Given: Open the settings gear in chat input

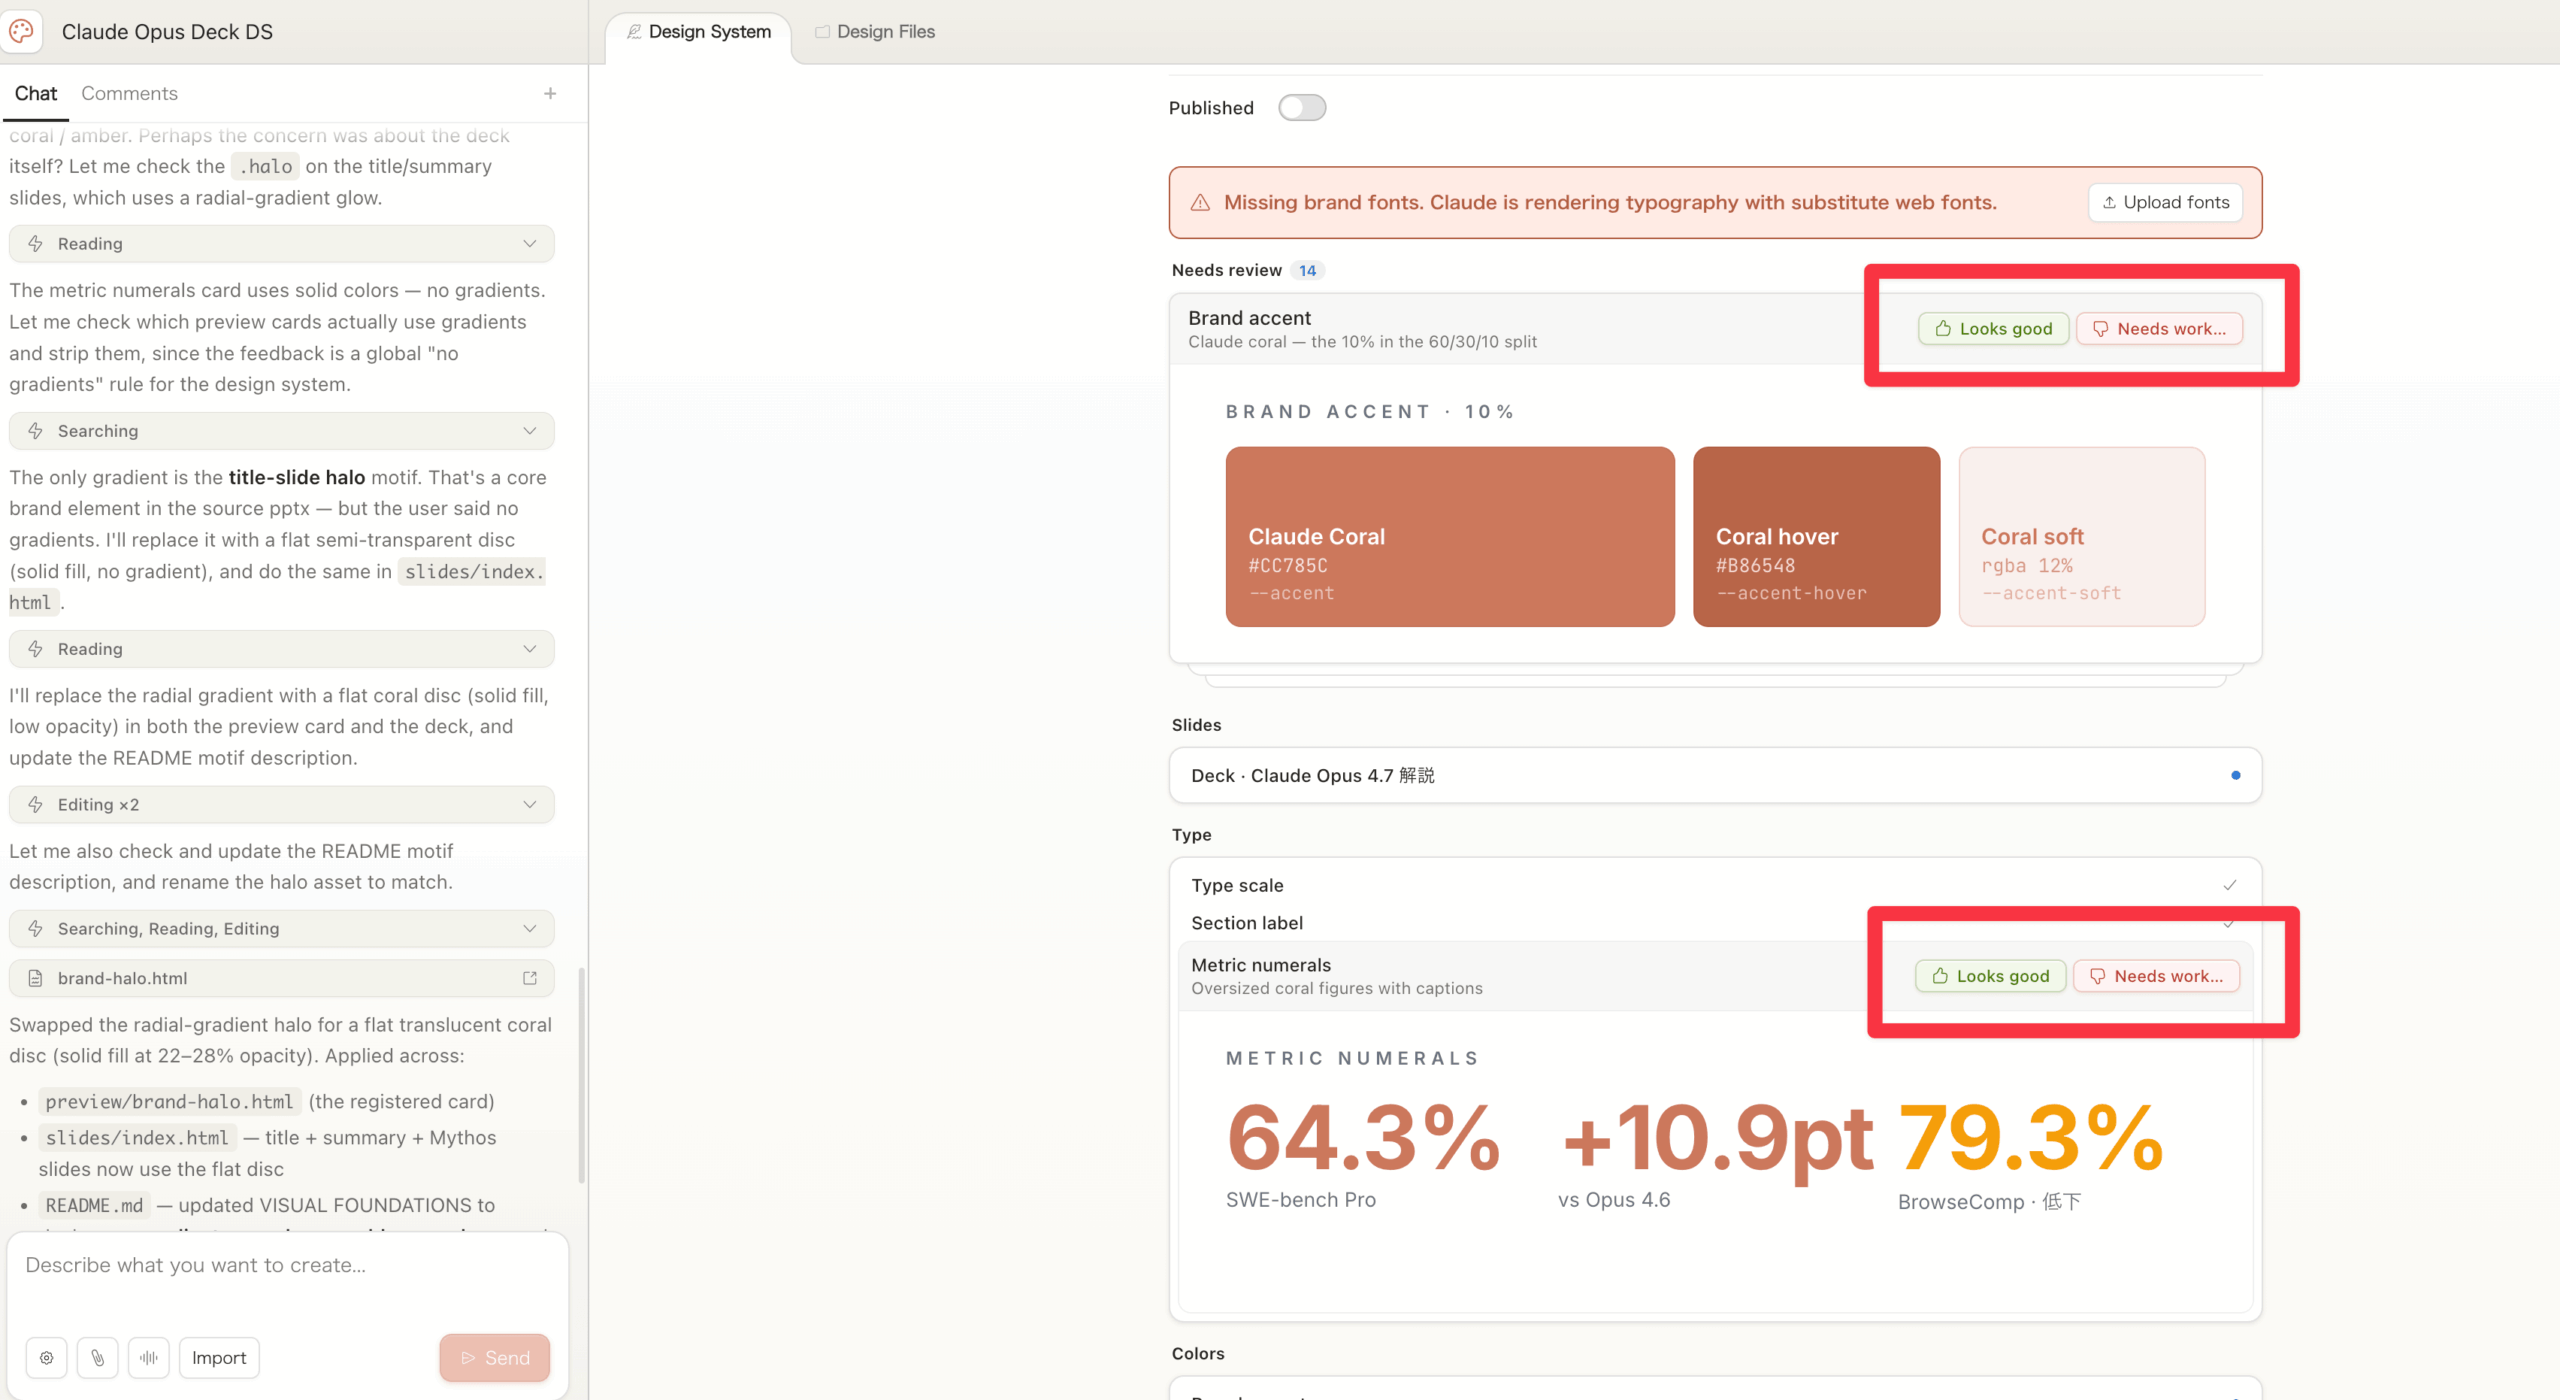Looking at the screenshot, I should click(47, 1357).
